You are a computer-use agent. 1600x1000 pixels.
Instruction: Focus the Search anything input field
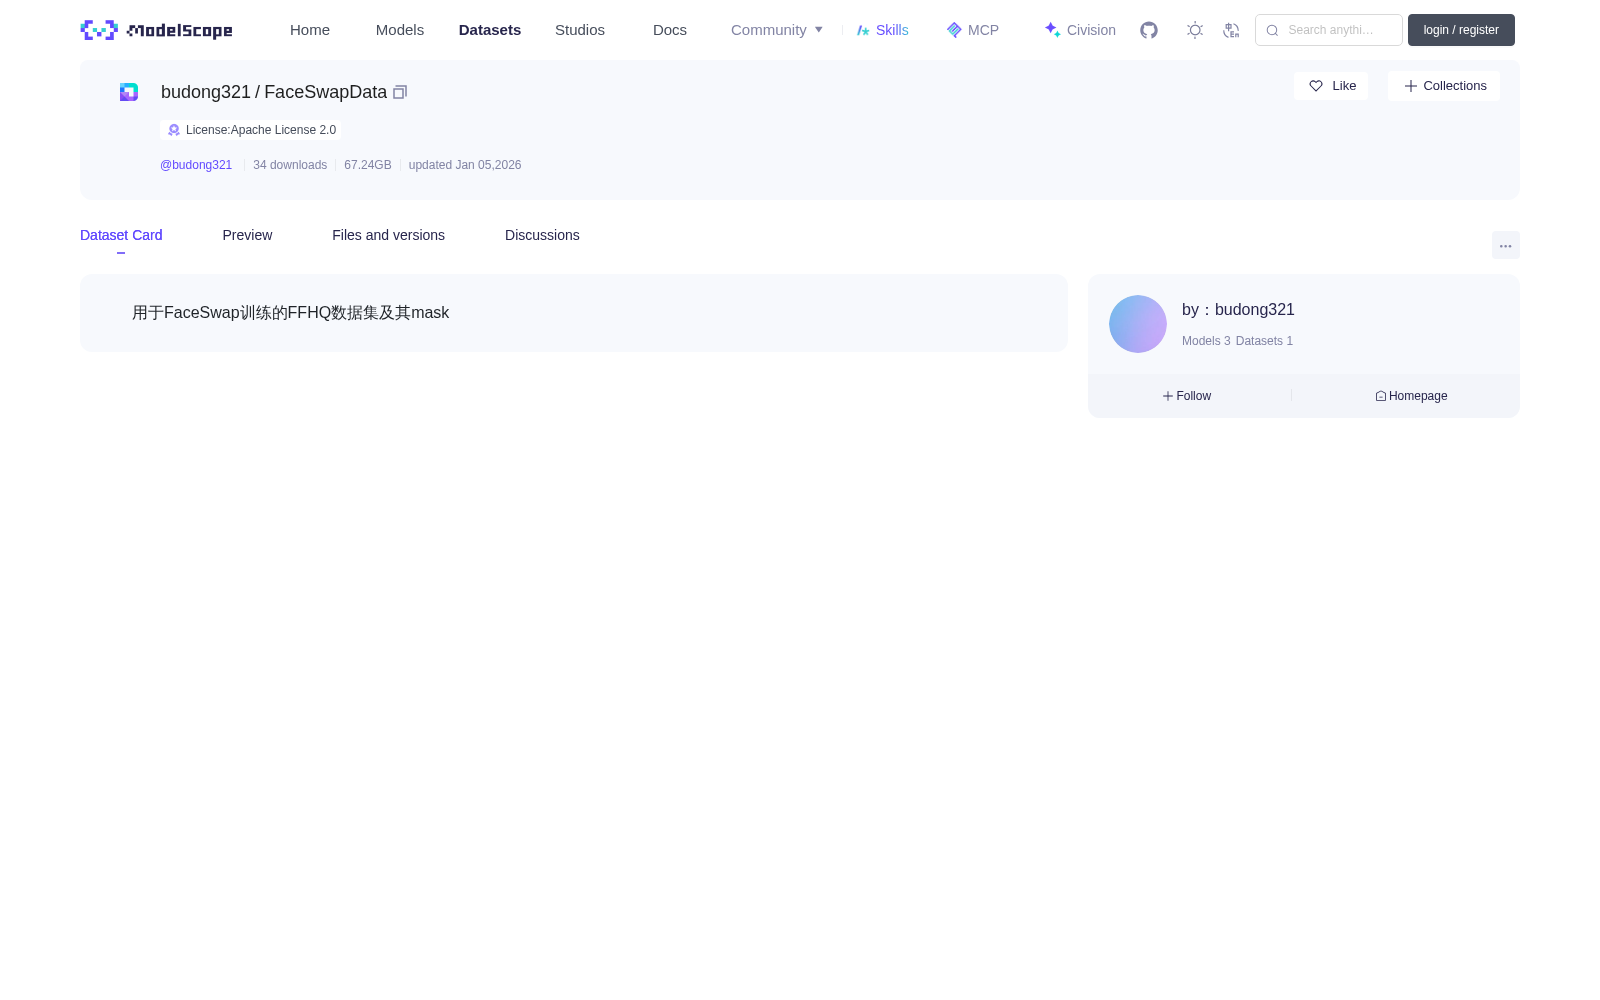1329,30
